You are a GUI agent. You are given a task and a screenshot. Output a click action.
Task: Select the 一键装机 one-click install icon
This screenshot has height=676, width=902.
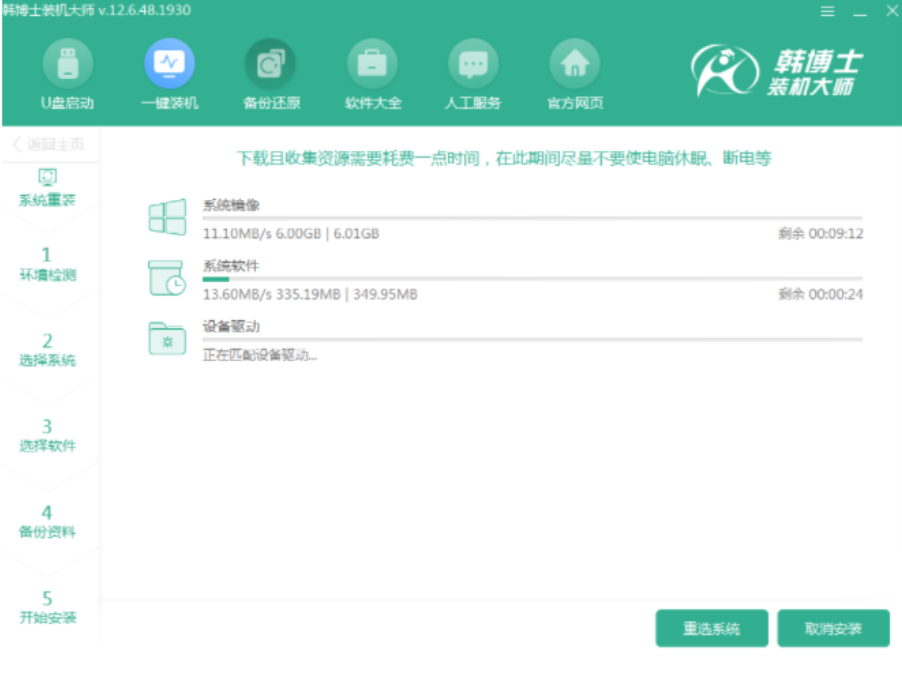[169, 65]
